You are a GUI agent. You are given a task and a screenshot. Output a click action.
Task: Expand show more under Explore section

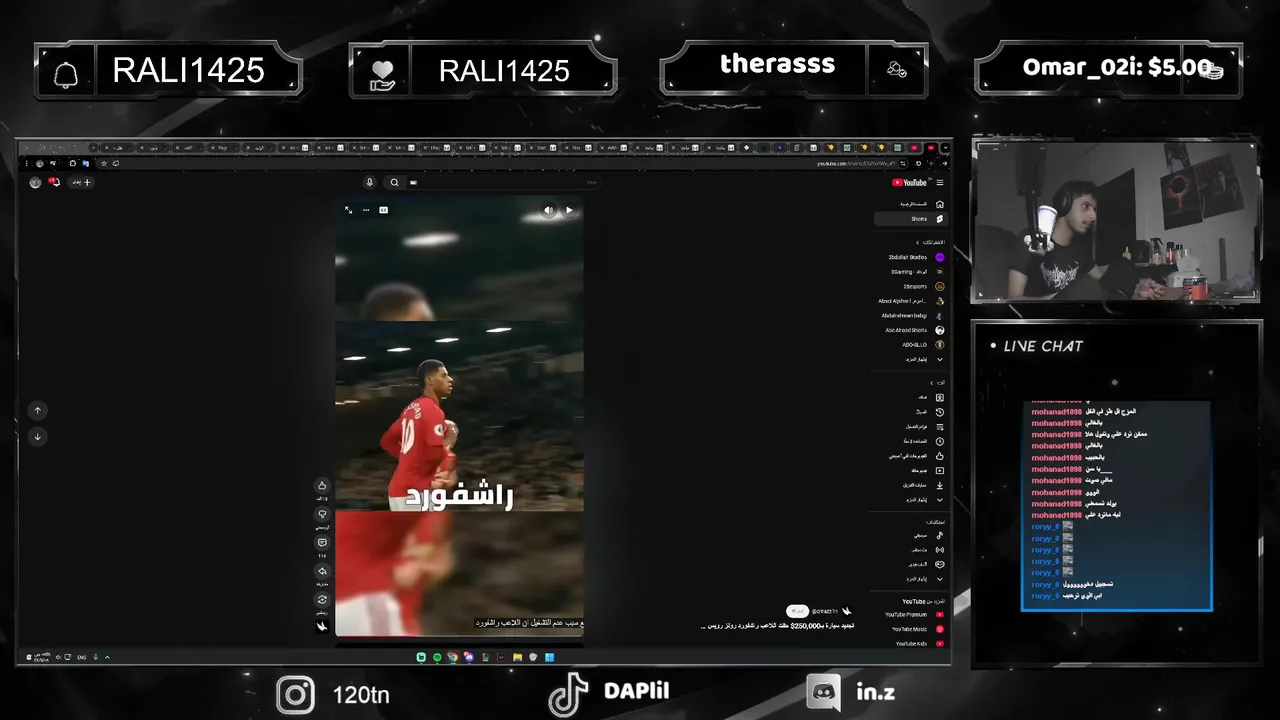910,579
